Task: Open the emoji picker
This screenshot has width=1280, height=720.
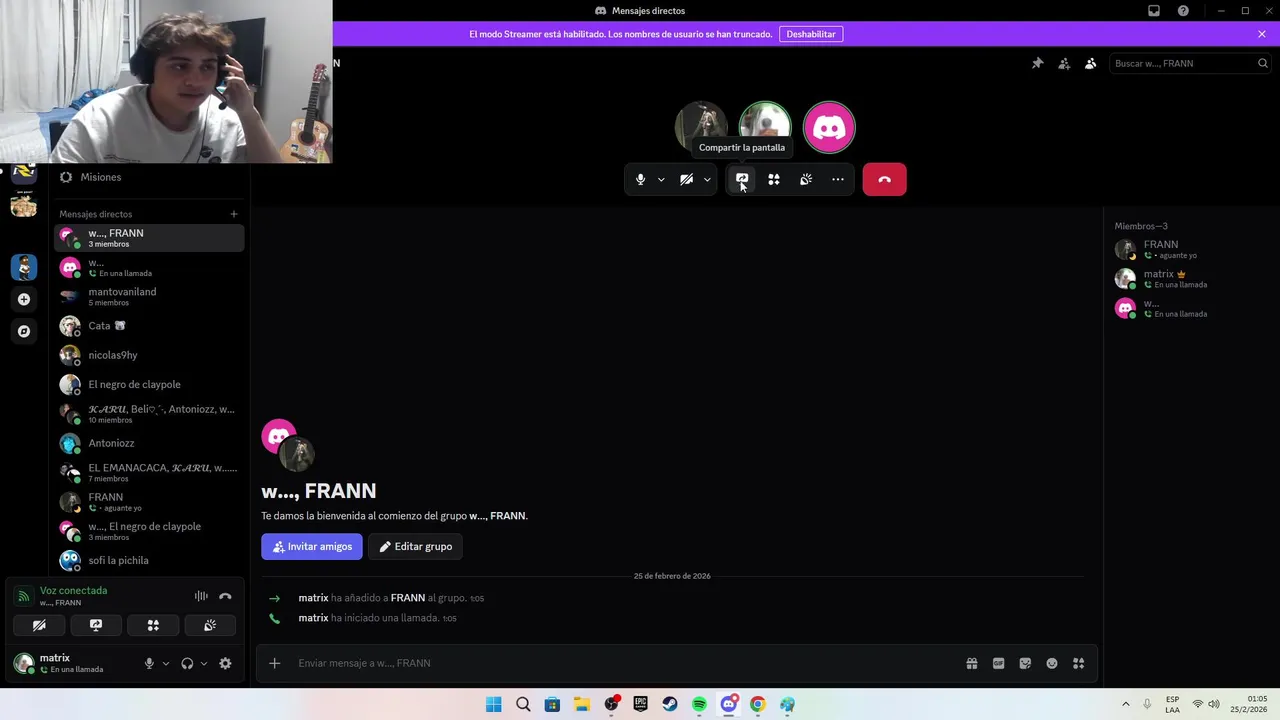Action: [x=1052, y=663]
